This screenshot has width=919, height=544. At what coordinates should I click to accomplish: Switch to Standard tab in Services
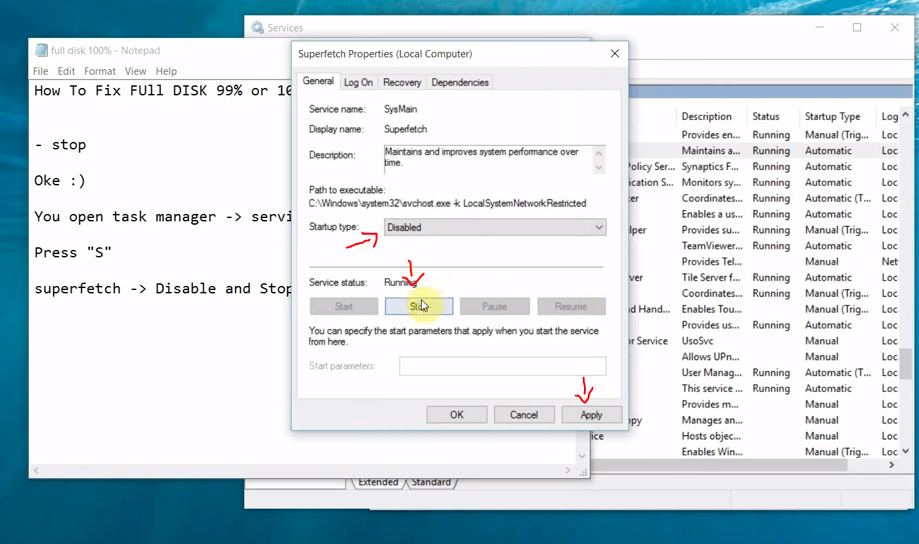coord(431,482)
